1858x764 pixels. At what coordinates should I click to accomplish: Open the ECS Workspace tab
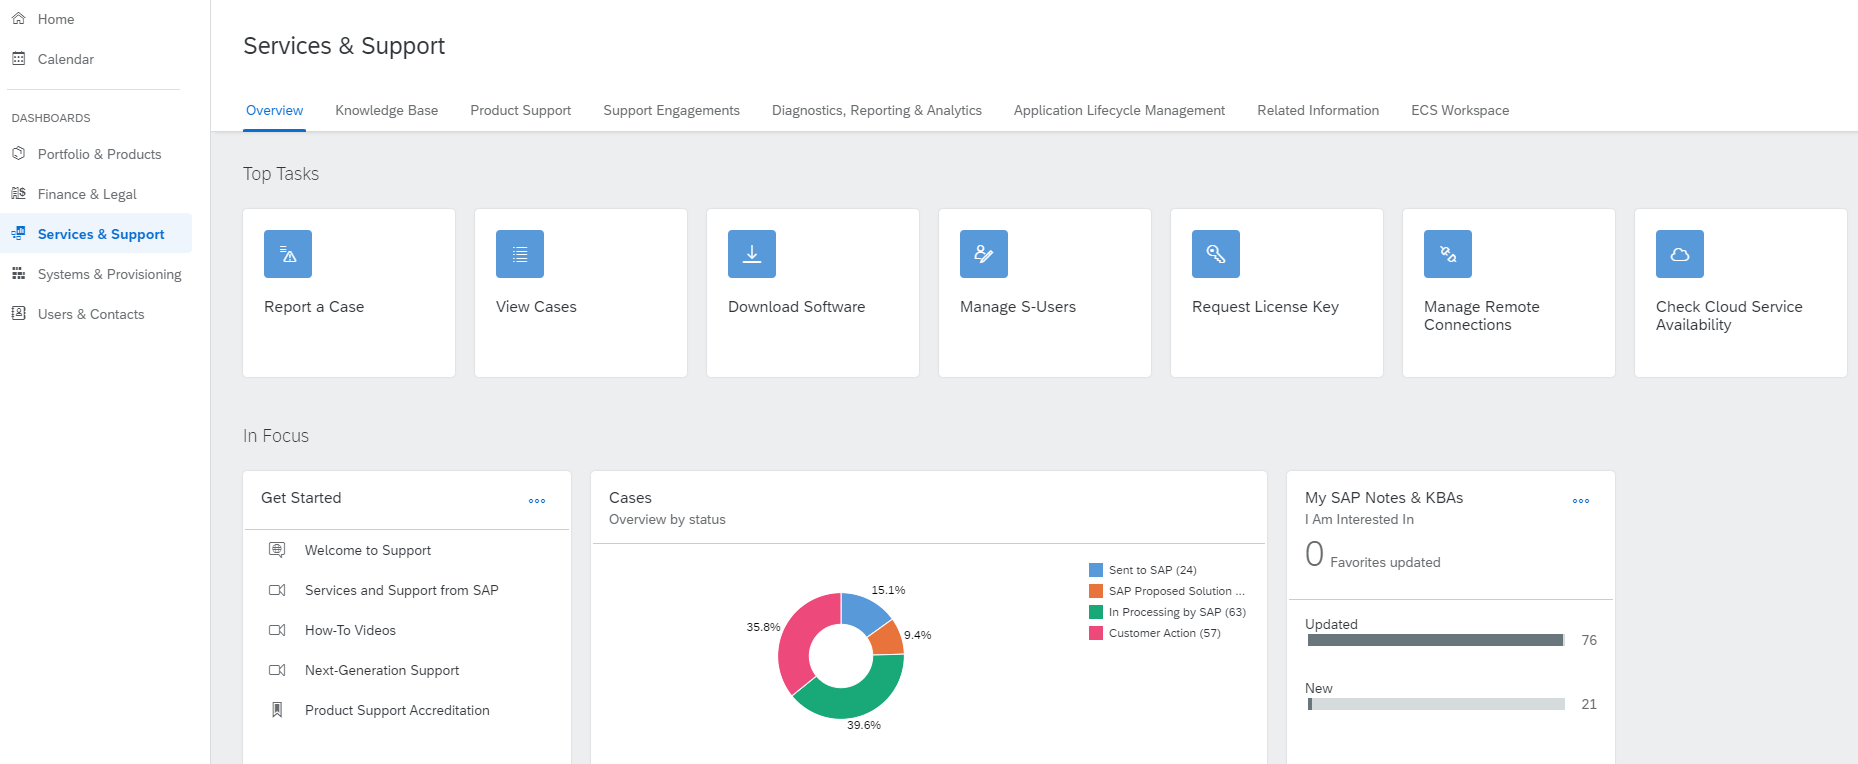tap(1460, 110)
